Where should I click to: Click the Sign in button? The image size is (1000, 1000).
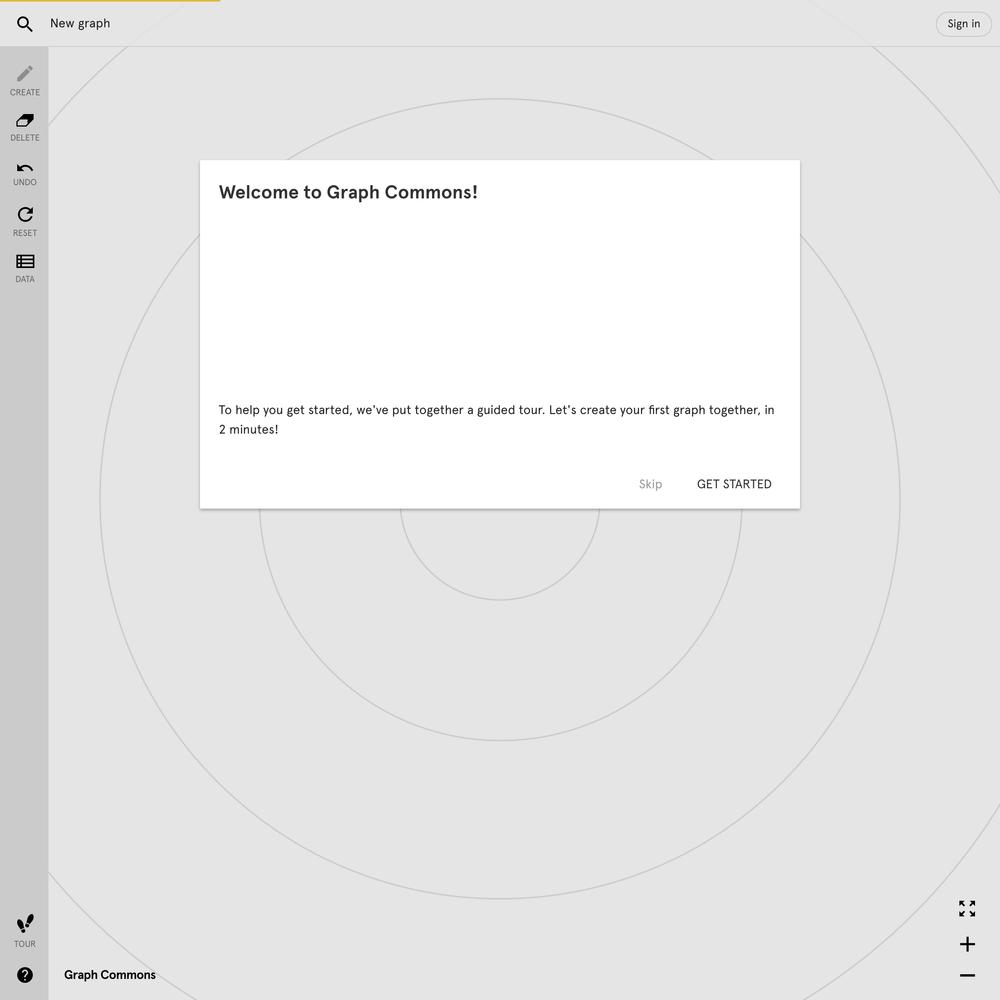(963, 24)
